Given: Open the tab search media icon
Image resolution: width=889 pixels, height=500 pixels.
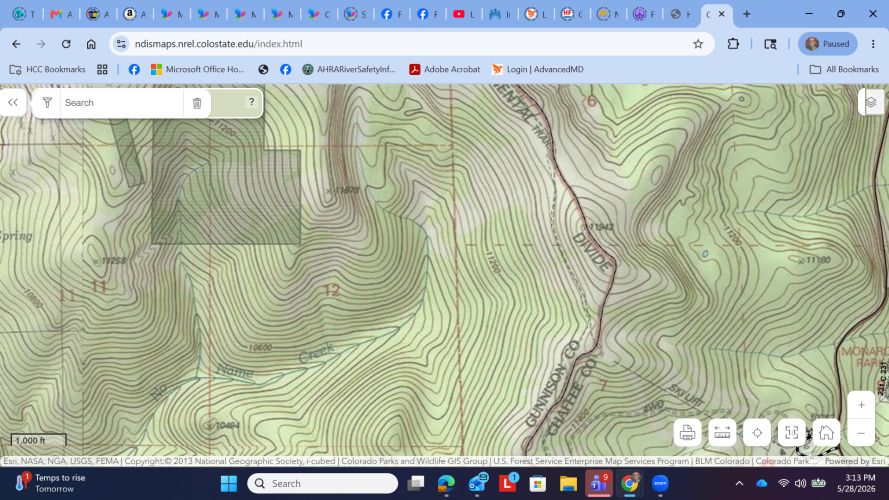Looking at the screenshot, I should click(770, 44).
